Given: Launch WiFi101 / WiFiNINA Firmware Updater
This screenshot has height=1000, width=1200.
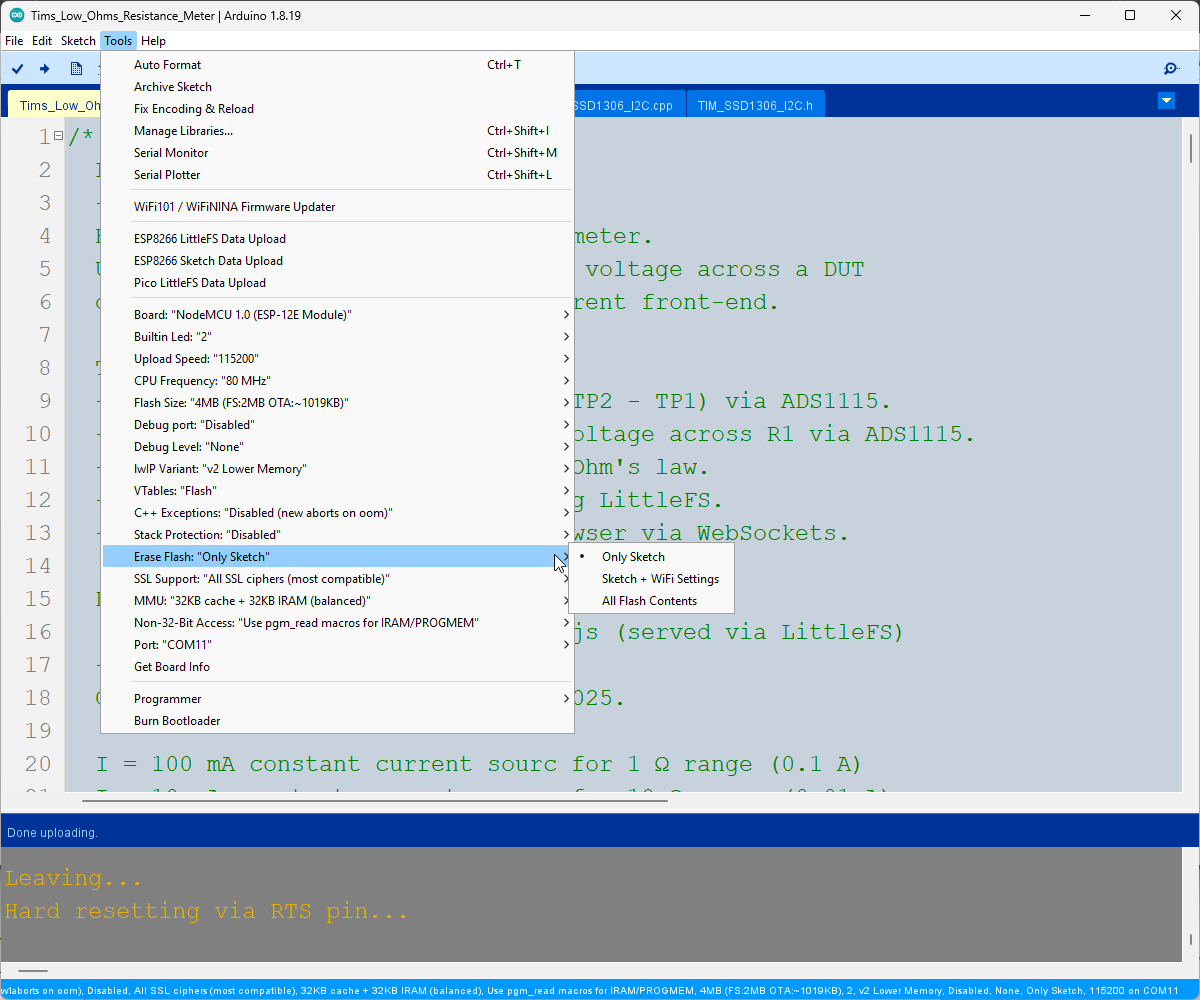Looking at the screenshot, I should 338,207.
